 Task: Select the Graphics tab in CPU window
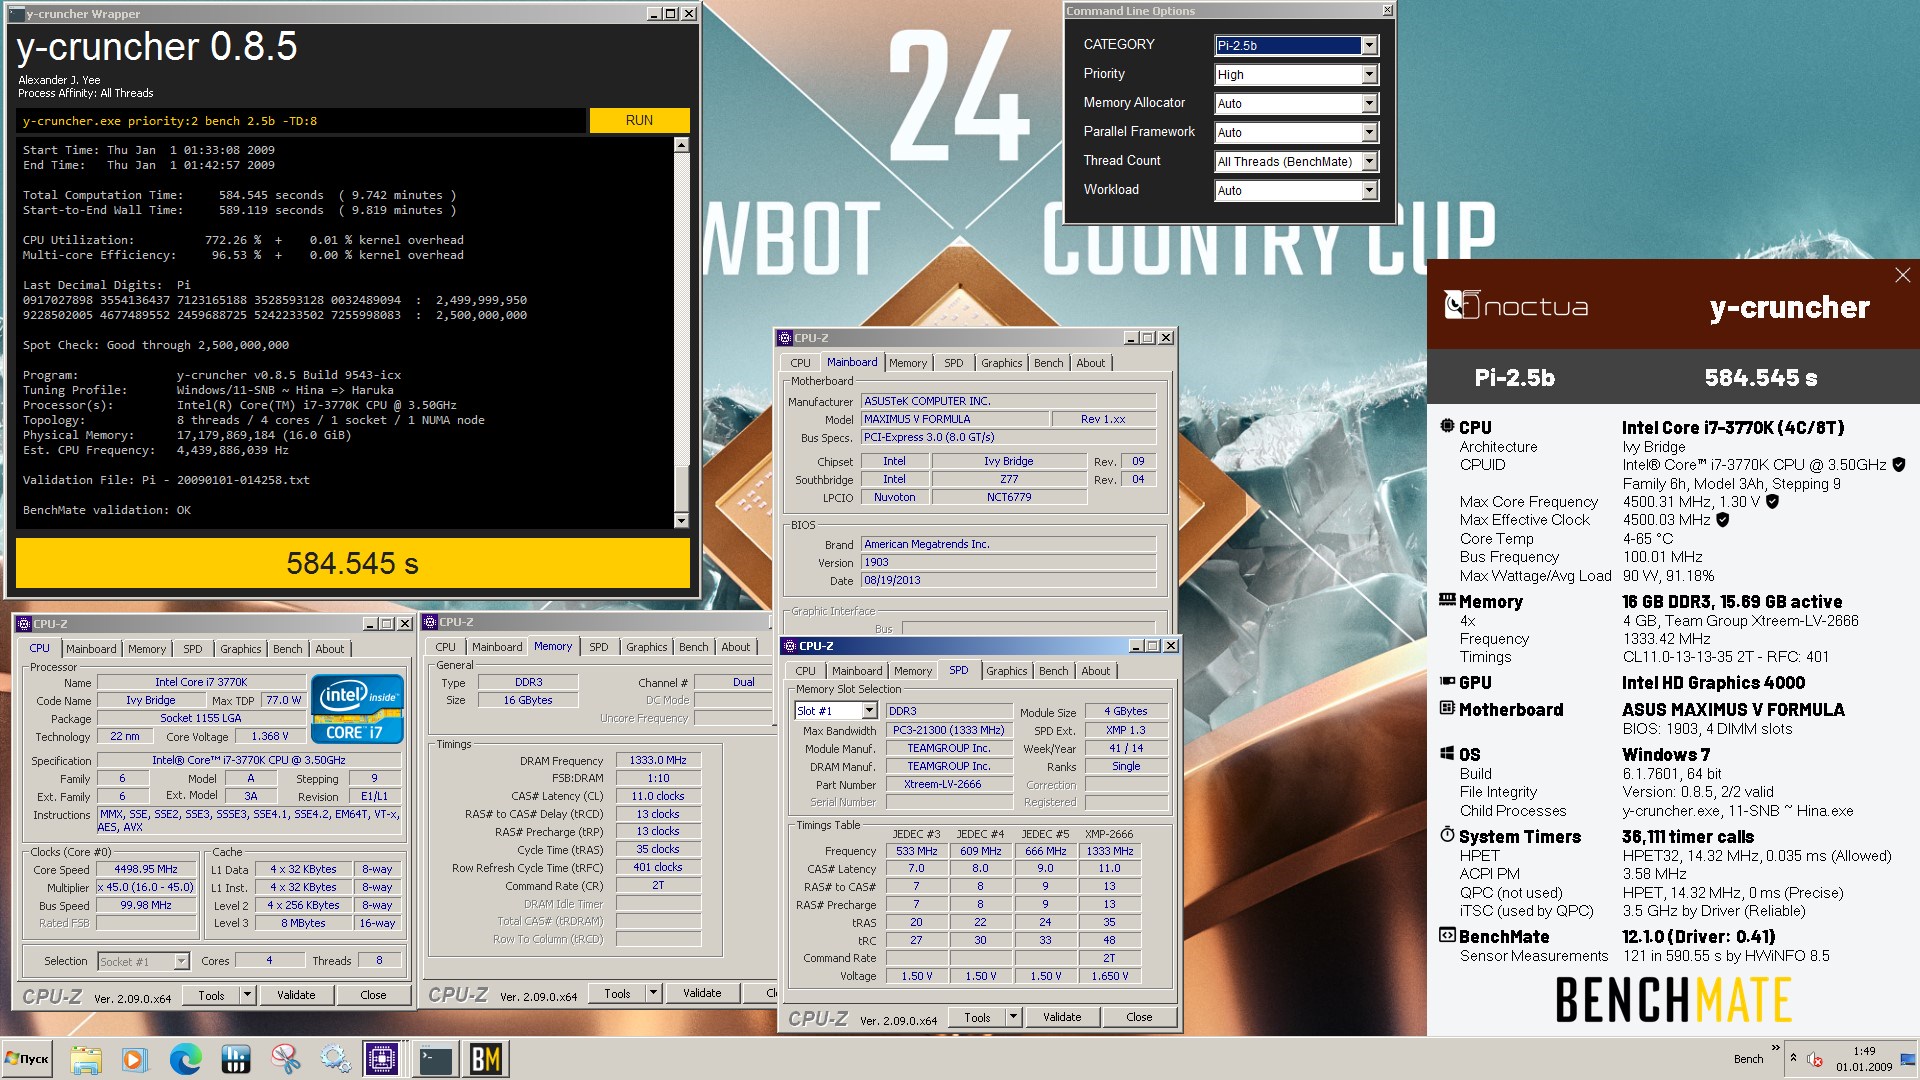click(x=240, y=649)
